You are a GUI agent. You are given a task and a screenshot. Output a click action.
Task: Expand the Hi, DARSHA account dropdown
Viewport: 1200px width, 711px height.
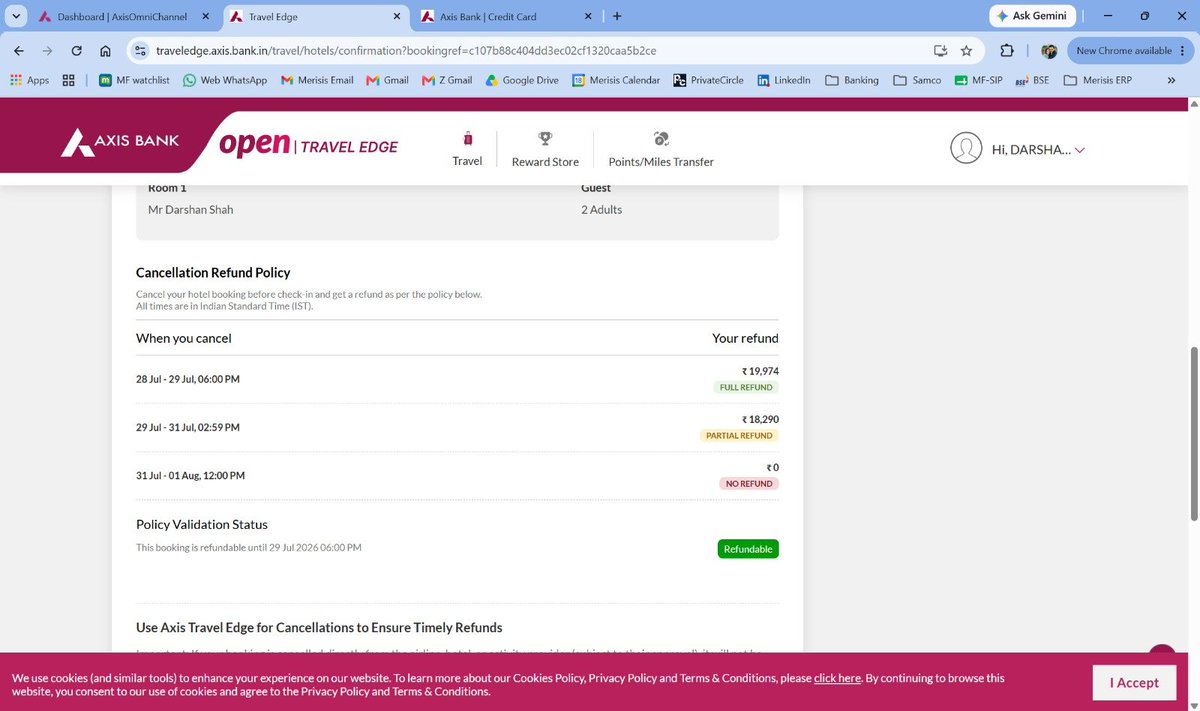pos(1038,149)
